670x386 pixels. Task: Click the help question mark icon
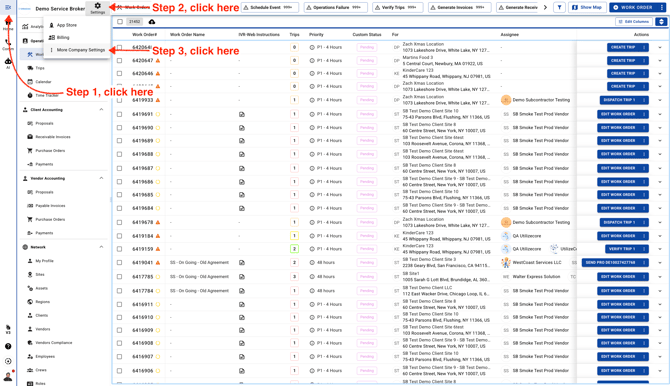8,346
